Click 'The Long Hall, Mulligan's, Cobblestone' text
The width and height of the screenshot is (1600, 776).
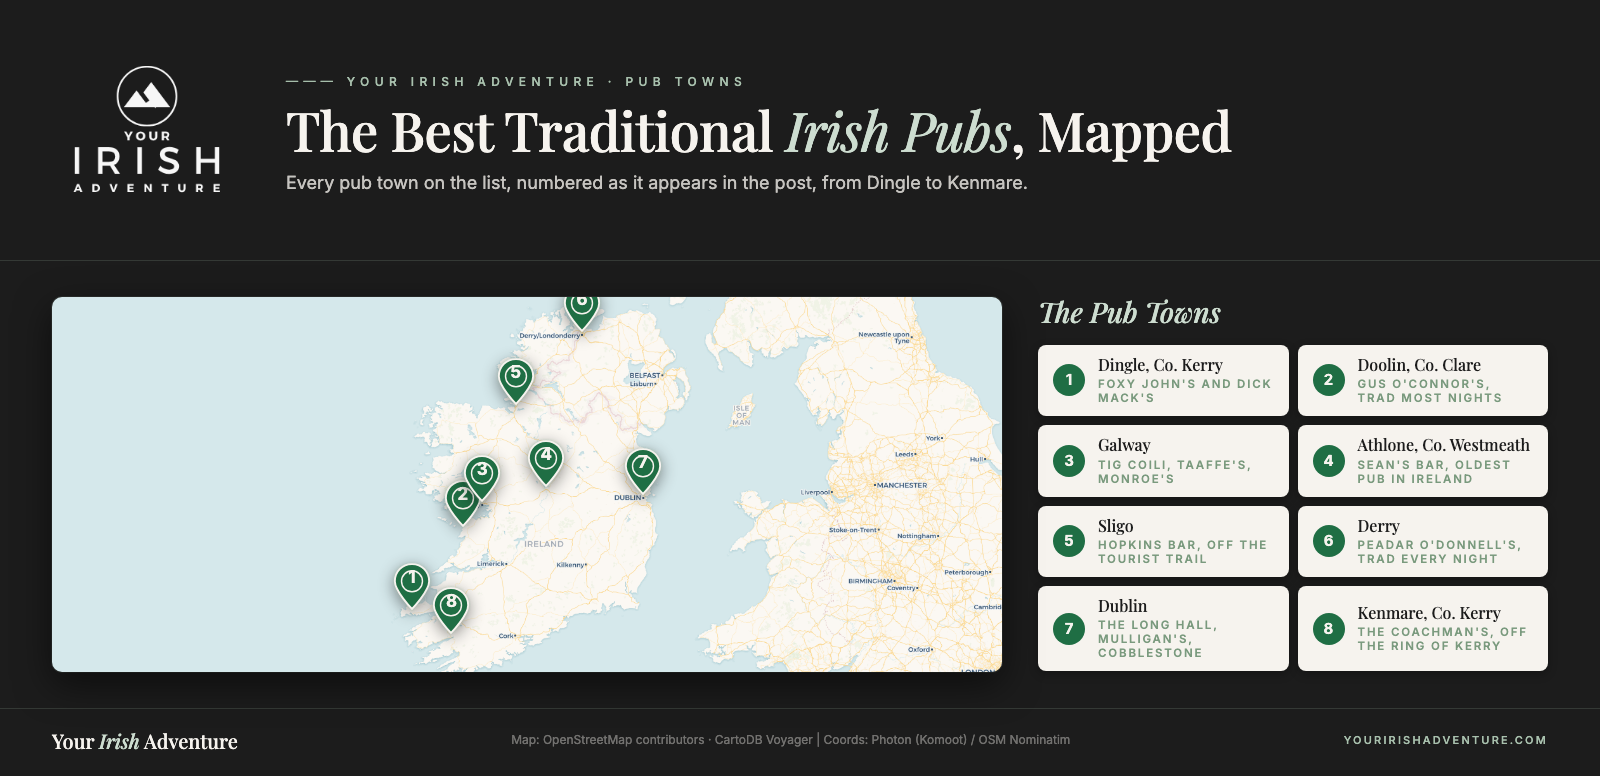tap(1158, 639)
